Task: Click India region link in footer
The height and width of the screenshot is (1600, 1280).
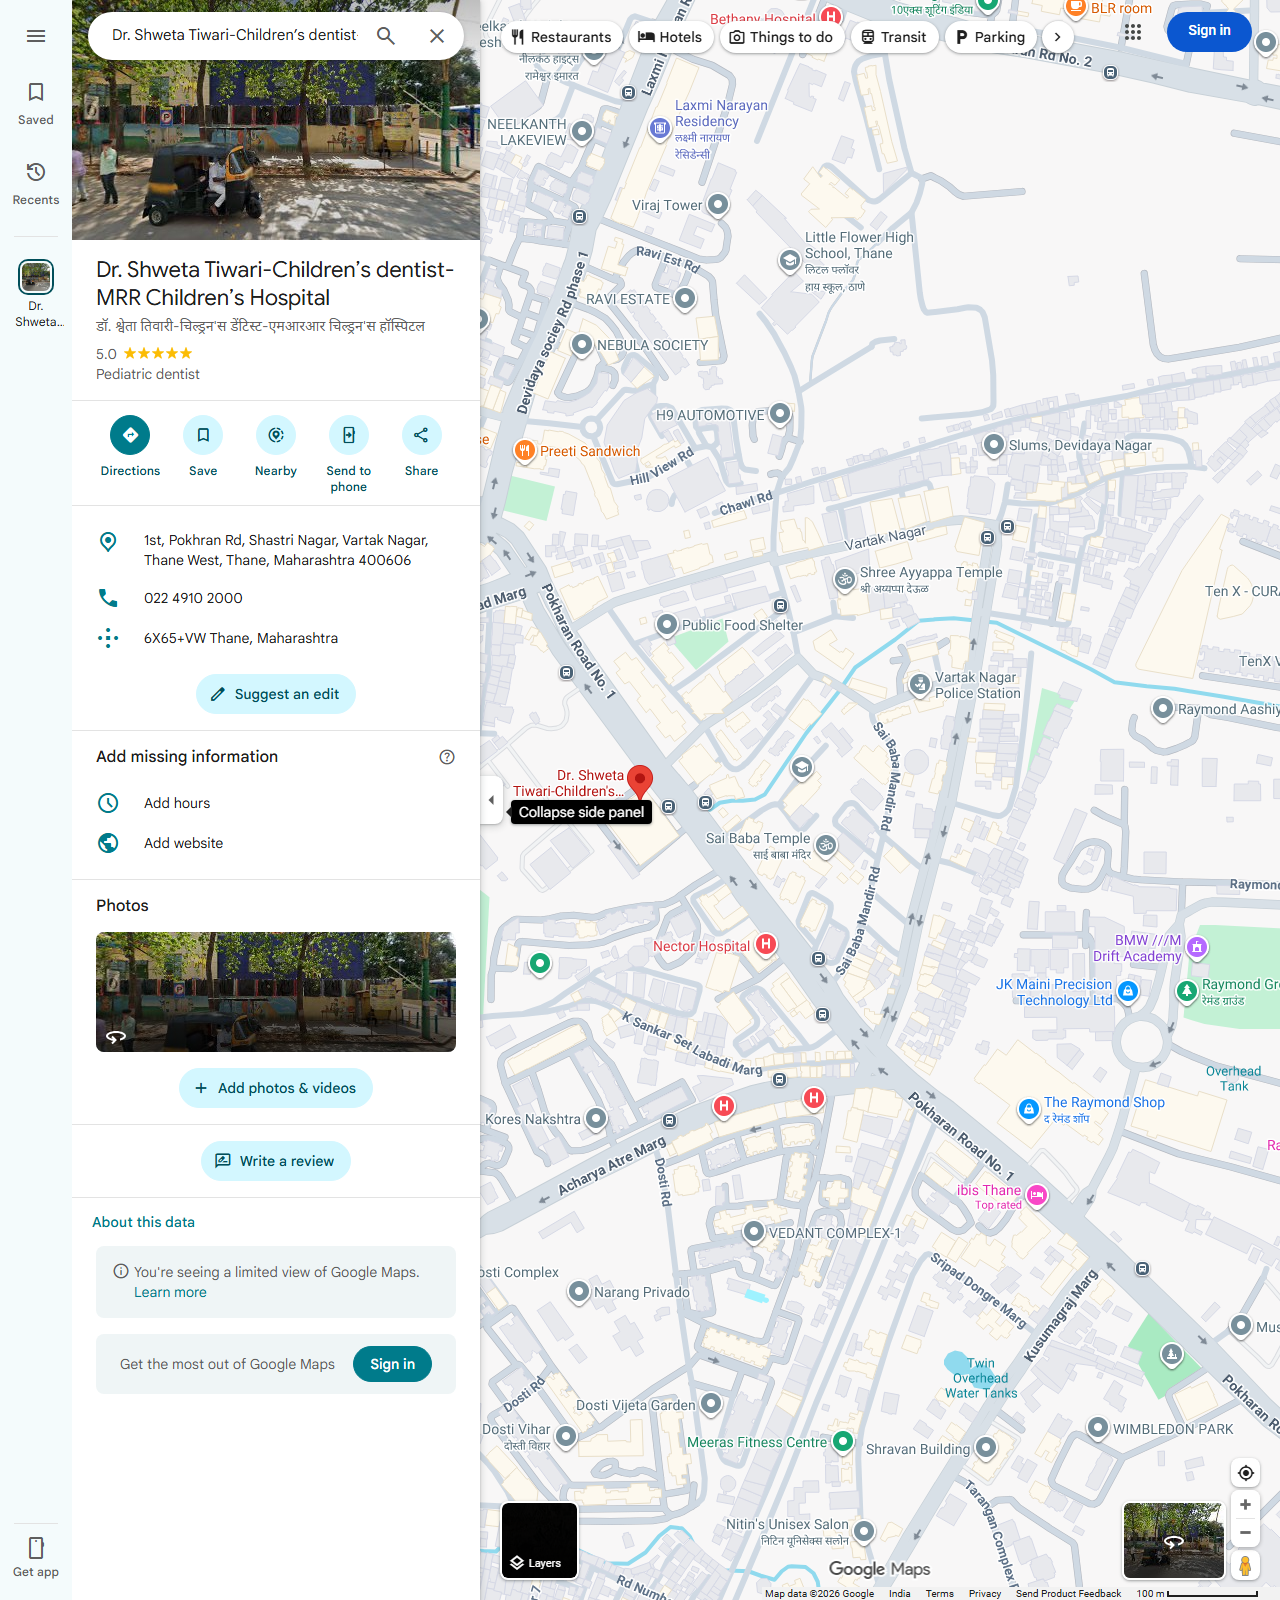Action: (x=900, y=1593)
